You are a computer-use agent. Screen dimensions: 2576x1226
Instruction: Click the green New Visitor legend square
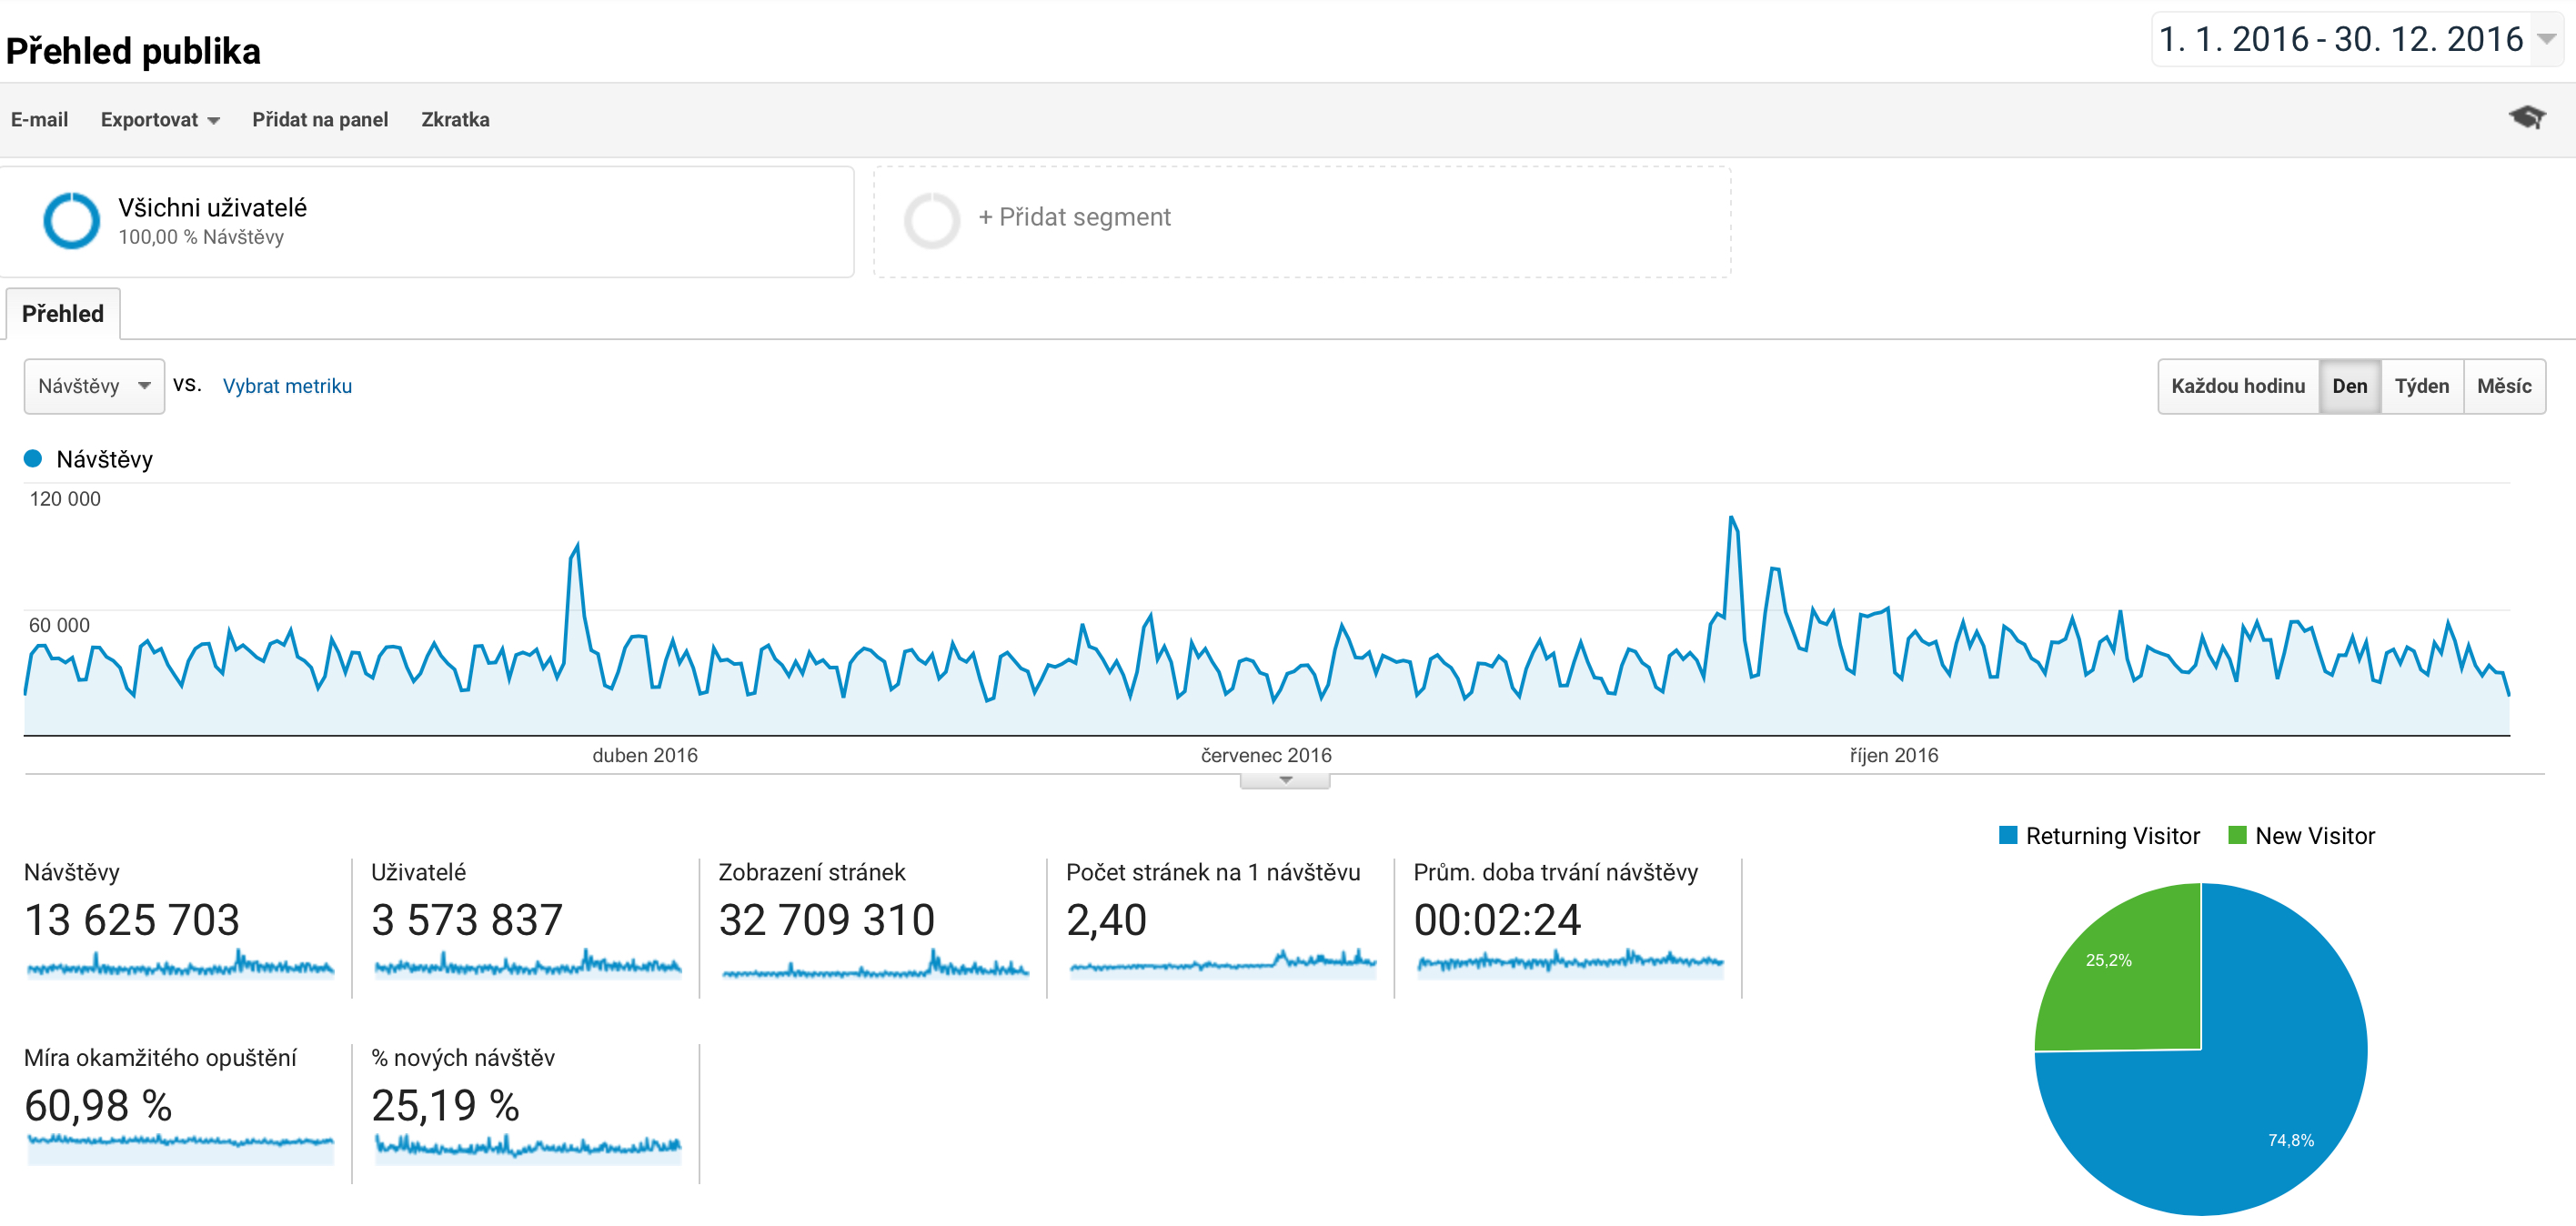tap(2237, 835)
